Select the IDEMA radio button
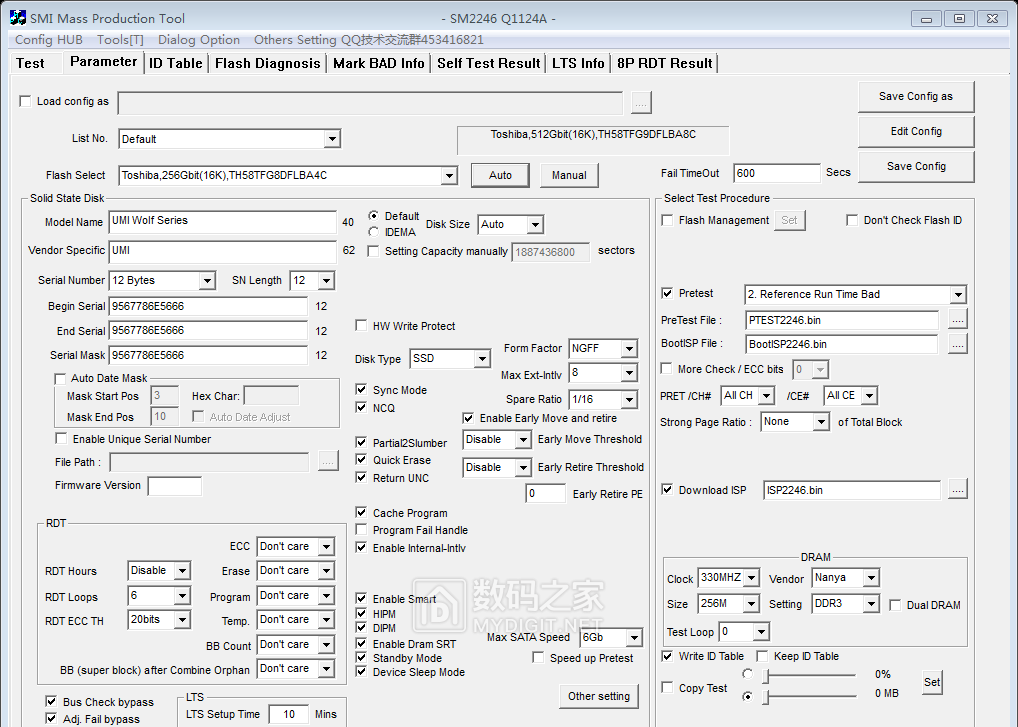This screenshot has height=727, width=1018. click(374, 232)
